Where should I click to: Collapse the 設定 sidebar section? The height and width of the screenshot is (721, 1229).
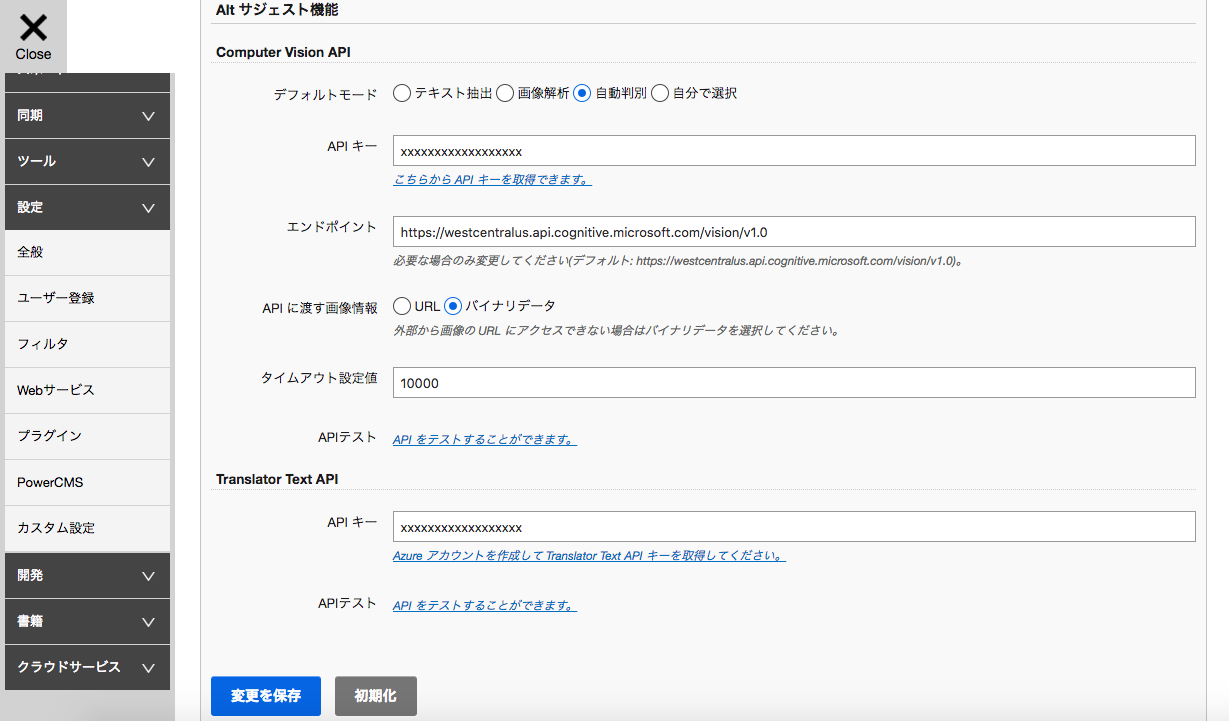tap(87, 208)
